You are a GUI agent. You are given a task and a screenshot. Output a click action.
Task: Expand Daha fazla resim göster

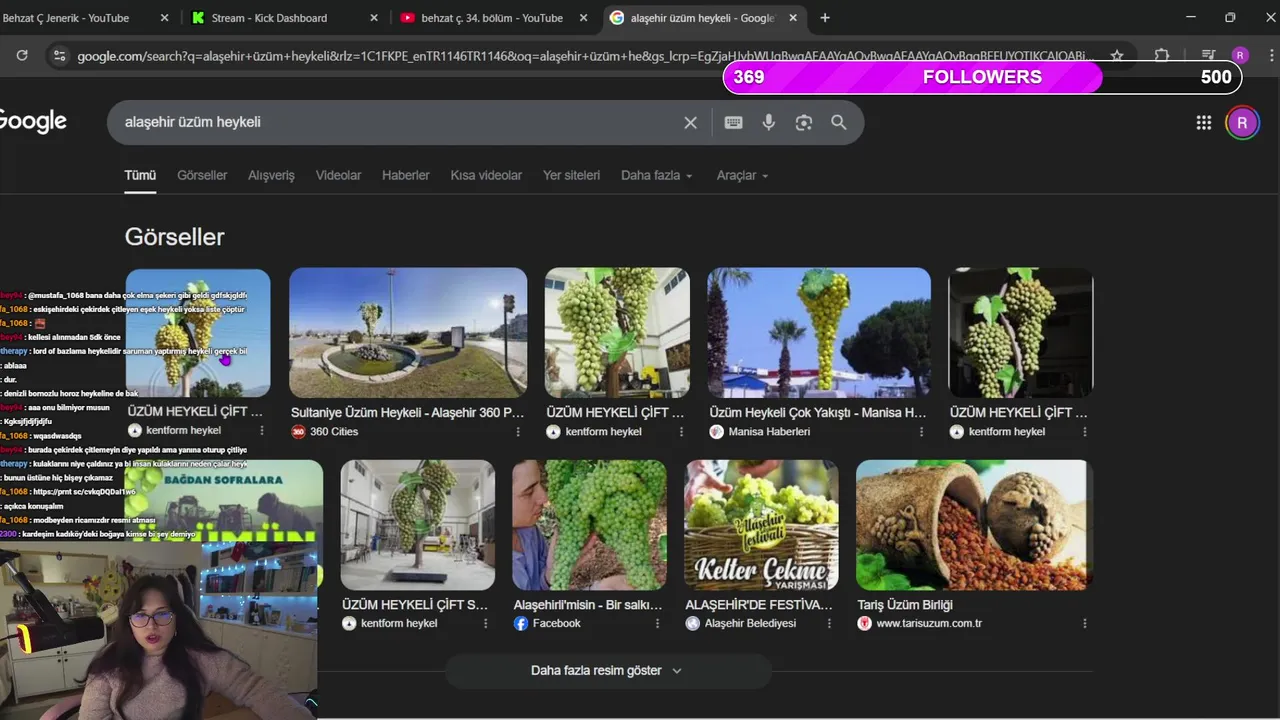pyautogui.click(x=607, y=671)
